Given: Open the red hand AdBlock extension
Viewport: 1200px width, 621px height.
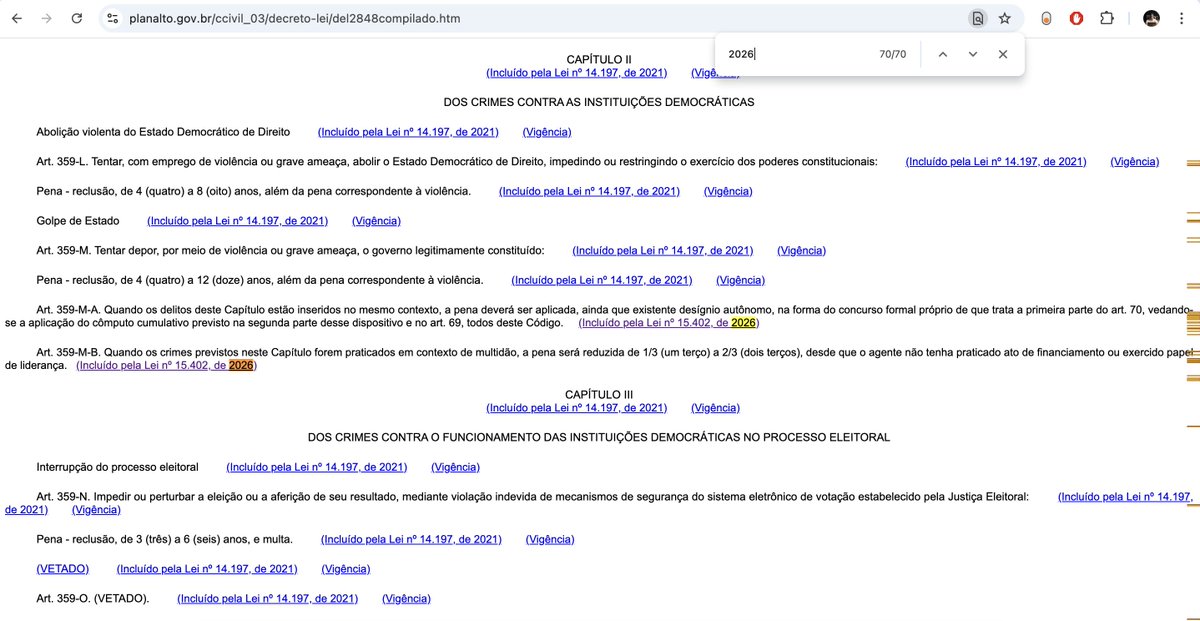Looking at the screenshot, I should 1077,18.
